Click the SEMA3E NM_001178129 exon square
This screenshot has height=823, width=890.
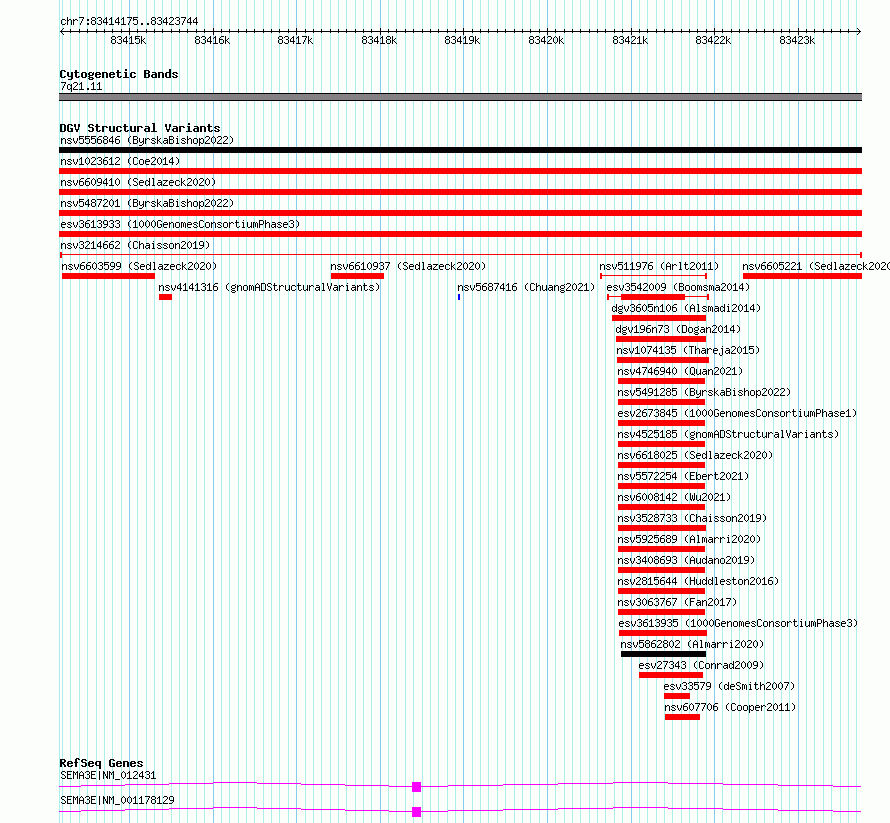click(x=416, y=812)
